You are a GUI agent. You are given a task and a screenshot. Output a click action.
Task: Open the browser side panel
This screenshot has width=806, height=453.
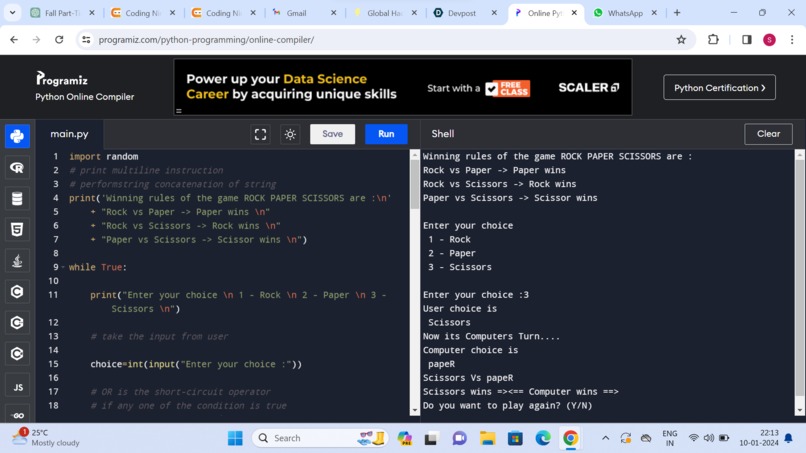pyautogui.click(x=746, y=40)
